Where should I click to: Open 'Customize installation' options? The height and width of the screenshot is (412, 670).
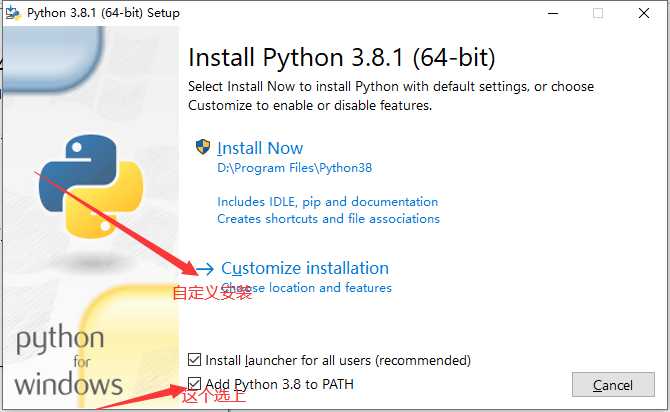pyautogui.click(x=305, y=268)
